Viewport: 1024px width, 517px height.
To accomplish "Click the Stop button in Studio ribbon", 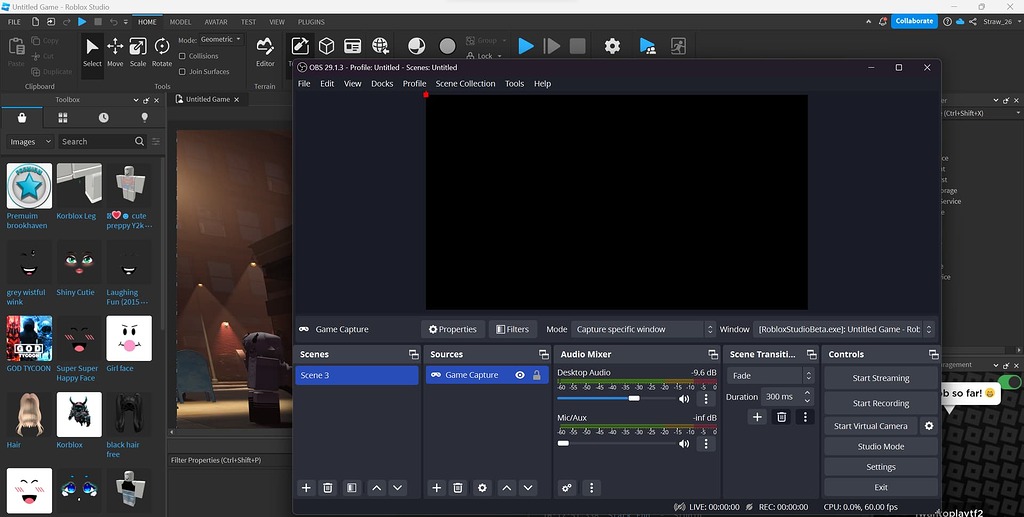I will [x=577, y=46].
